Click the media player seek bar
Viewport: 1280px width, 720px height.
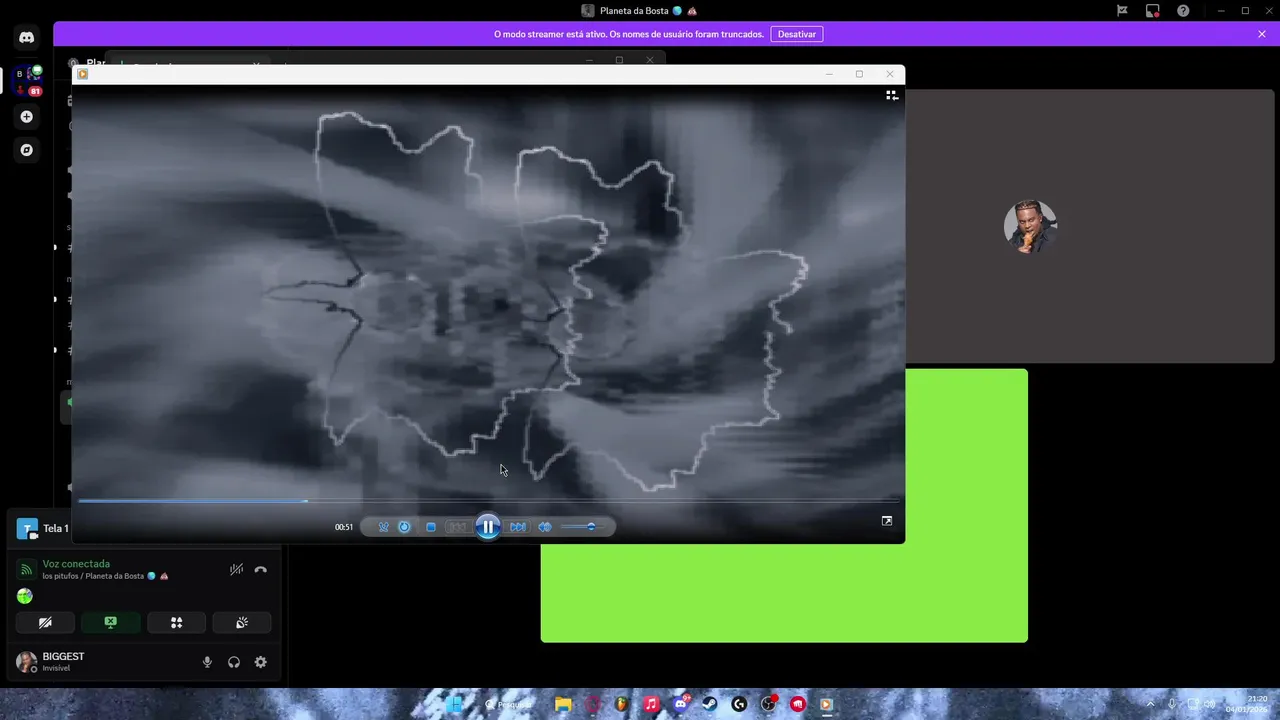tap(488, 501)
